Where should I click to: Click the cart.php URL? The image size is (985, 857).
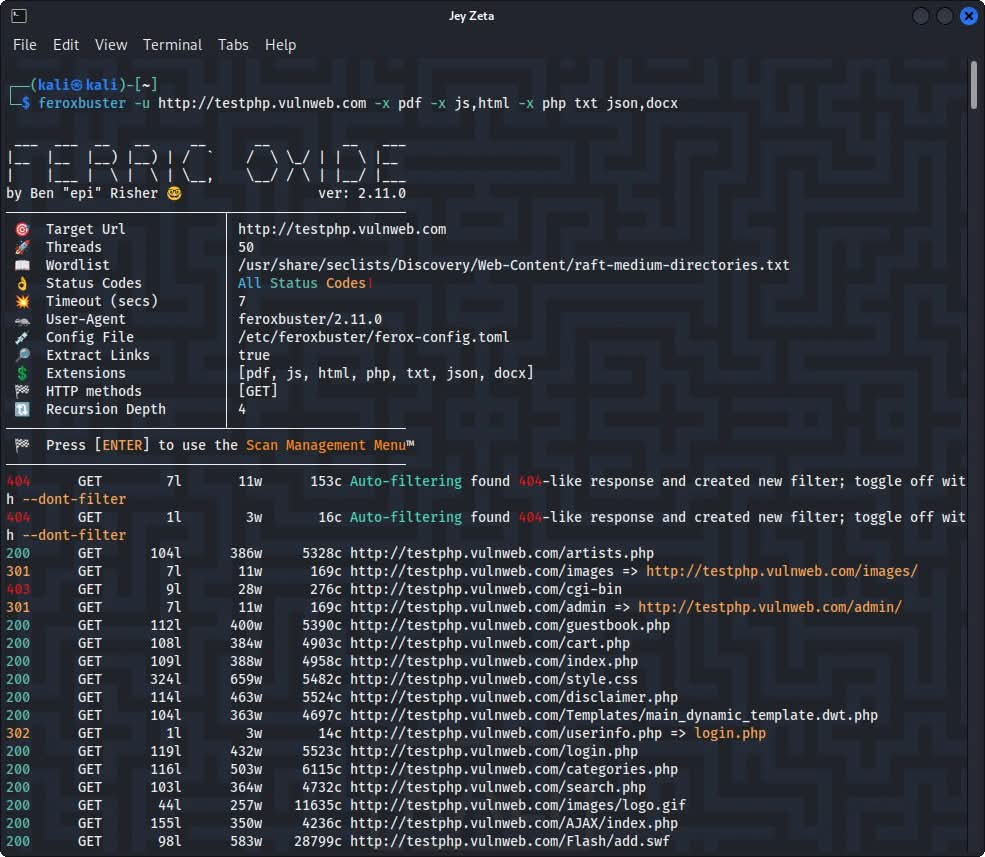(x=489, y=643)
